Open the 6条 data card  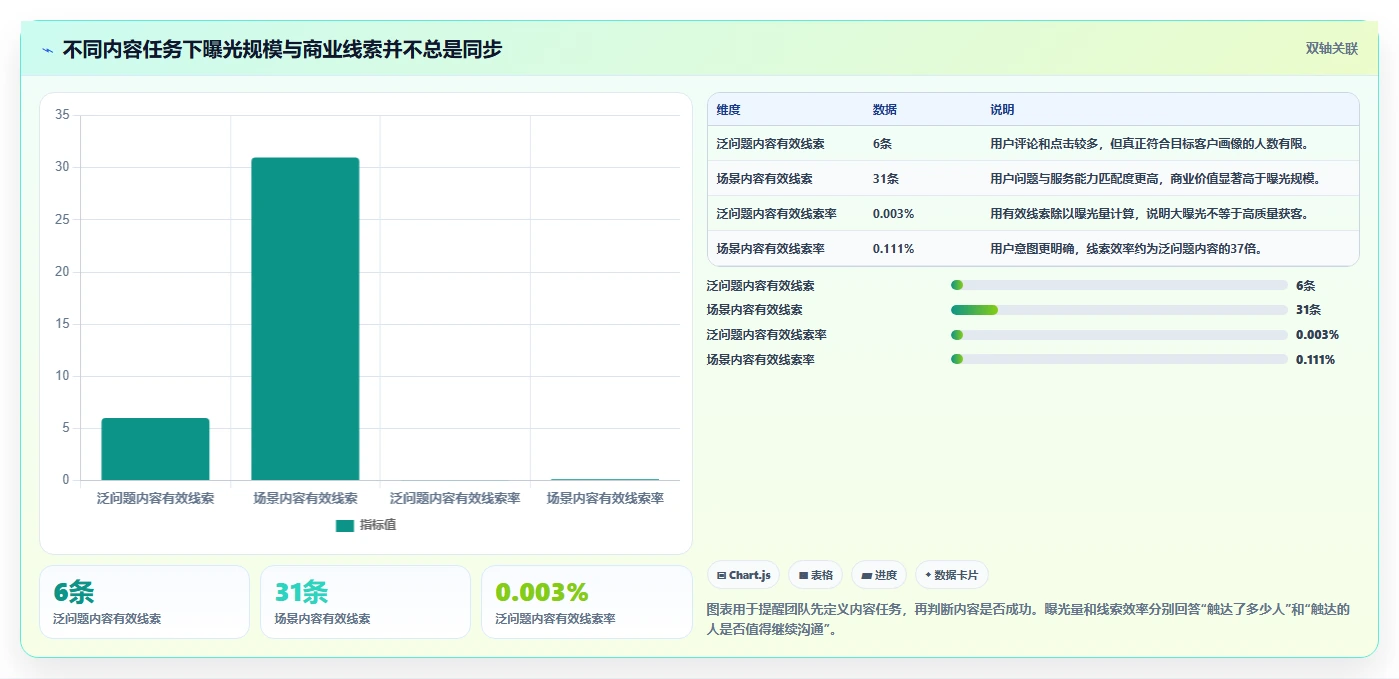144,602
